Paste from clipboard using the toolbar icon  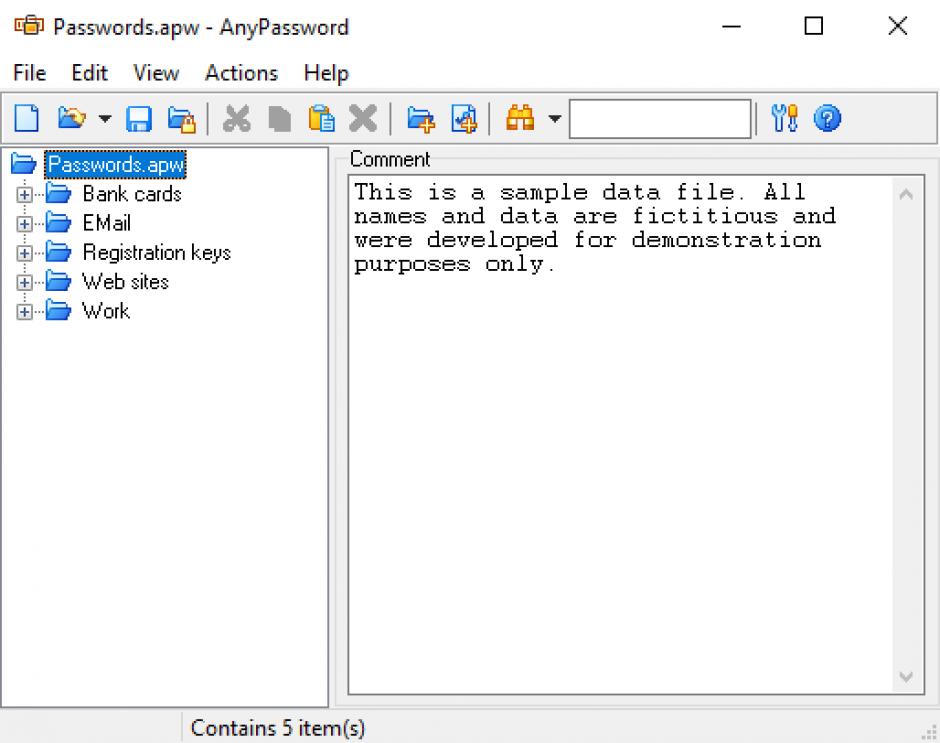[321, 118]
